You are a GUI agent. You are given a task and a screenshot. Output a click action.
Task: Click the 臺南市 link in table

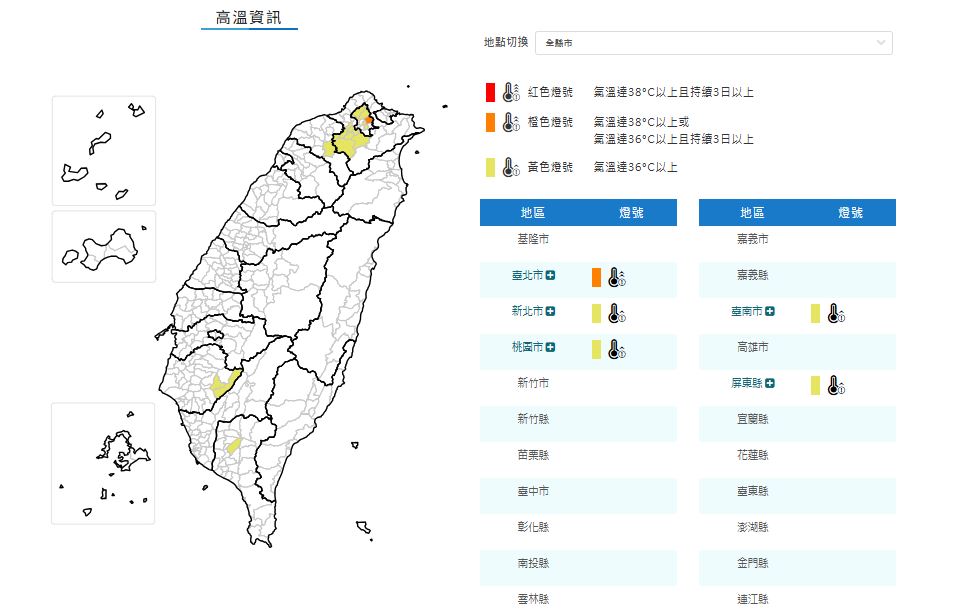point(746,311)
